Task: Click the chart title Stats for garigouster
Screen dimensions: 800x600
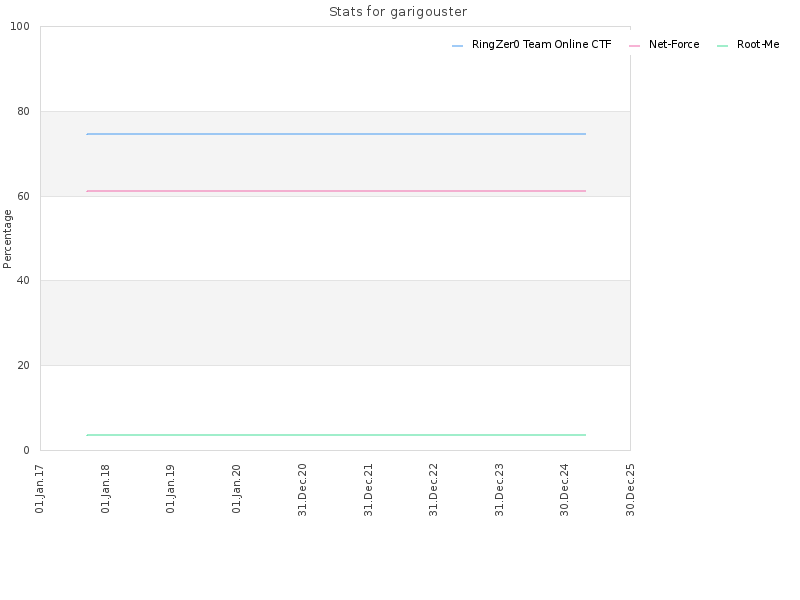Action: point(398,12)
